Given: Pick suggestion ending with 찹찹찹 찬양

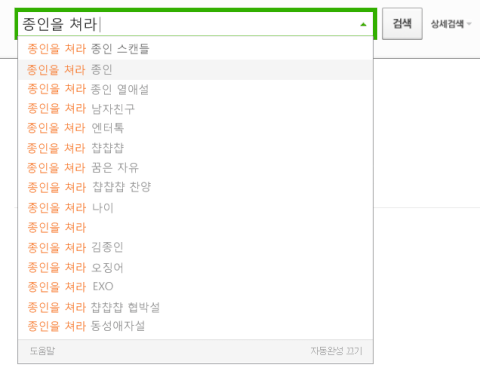Looking at the screenshot, I should tap(195, 187).
